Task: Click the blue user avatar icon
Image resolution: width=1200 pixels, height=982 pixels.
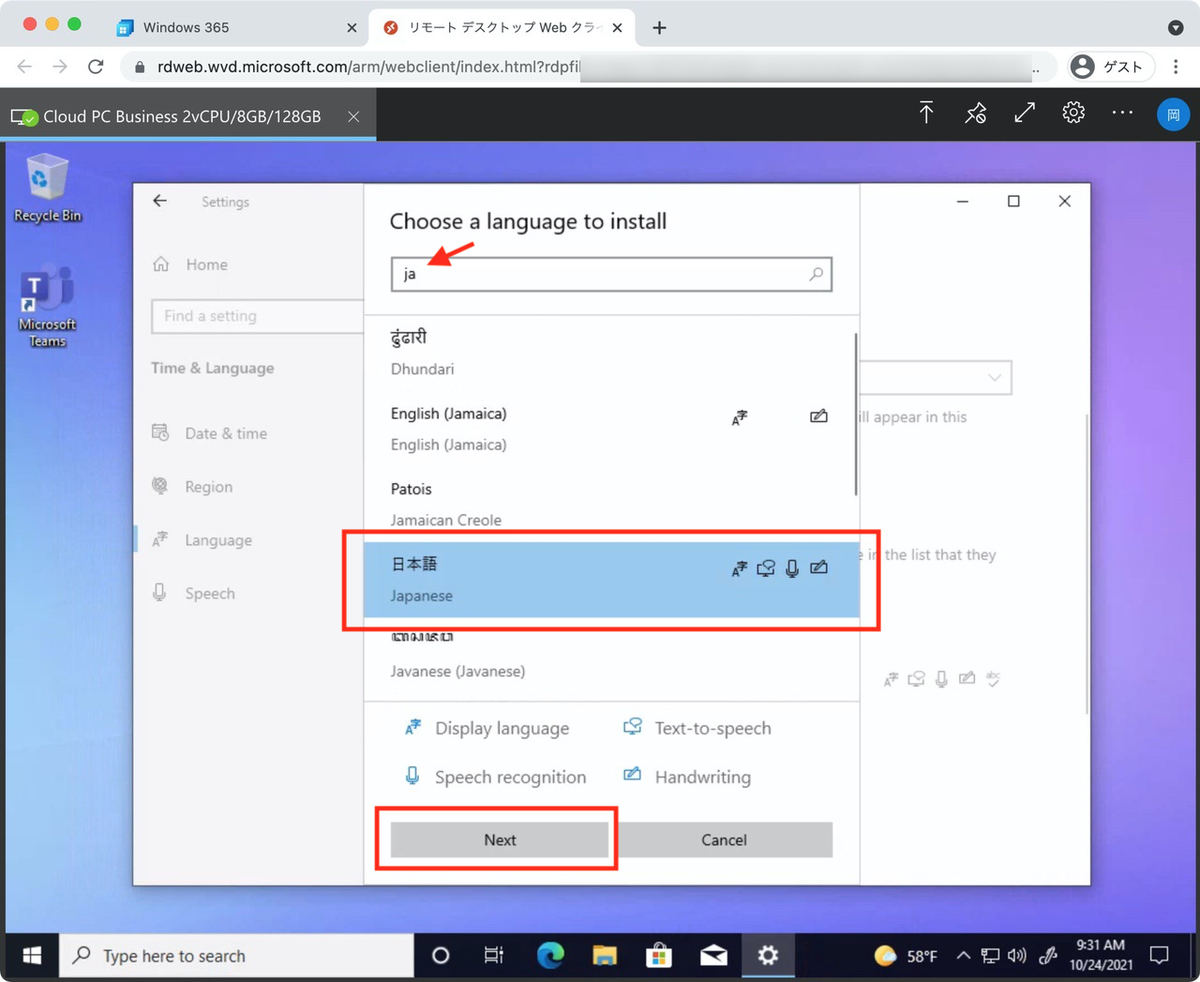Action: 1173,114
